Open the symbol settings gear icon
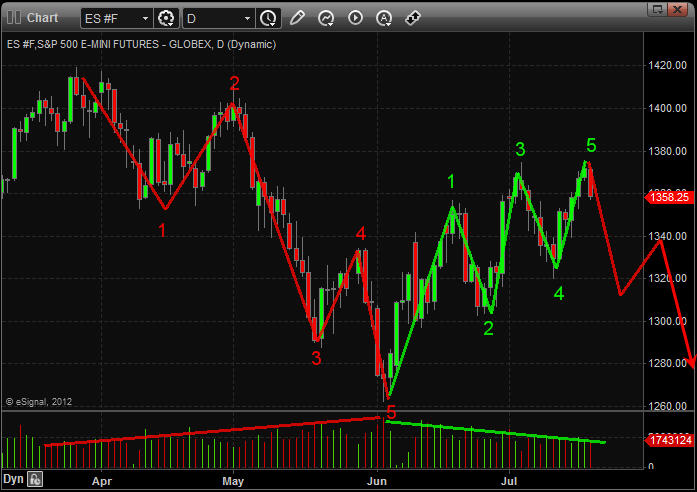This screenshot has height=492, width=697. click(166, 18)
